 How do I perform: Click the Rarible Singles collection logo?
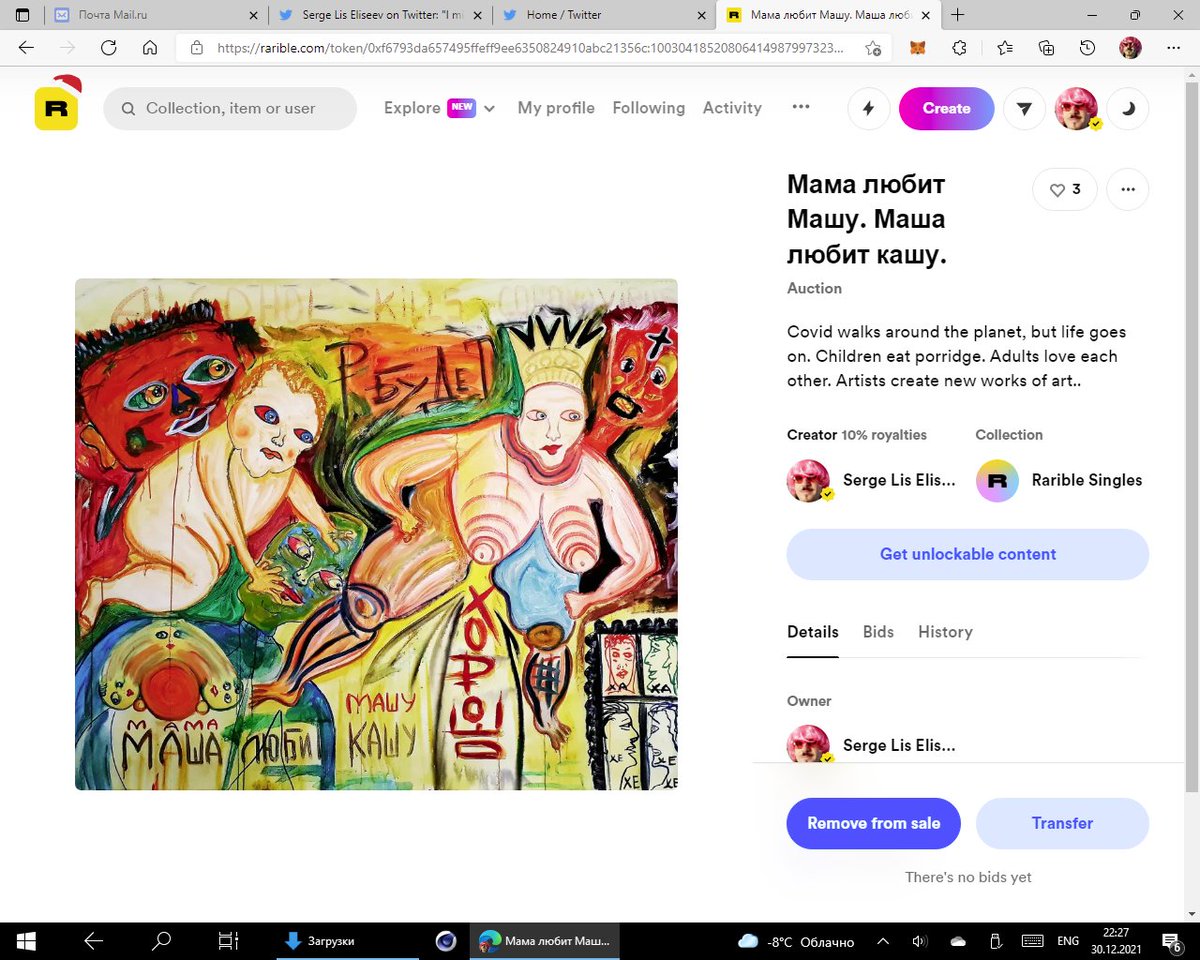[997, 481]
